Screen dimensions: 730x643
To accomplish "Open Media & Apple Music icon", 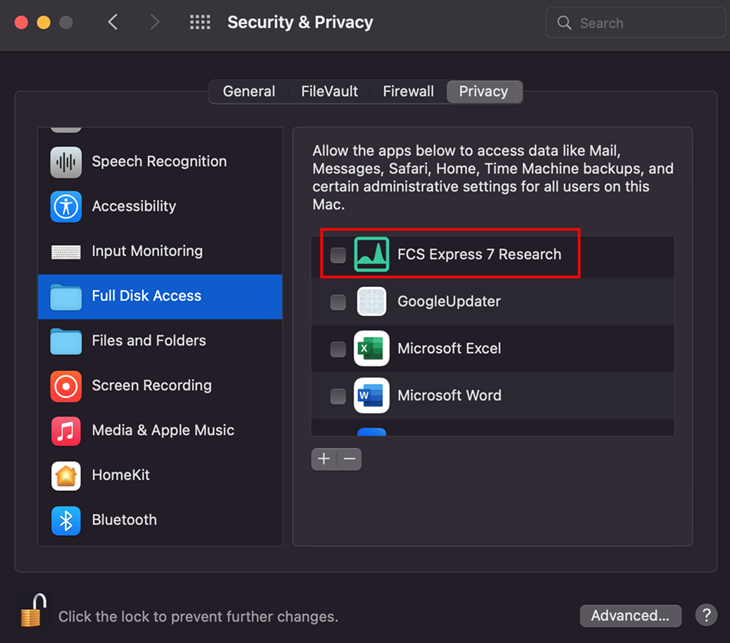I will (x=66, y=430).
